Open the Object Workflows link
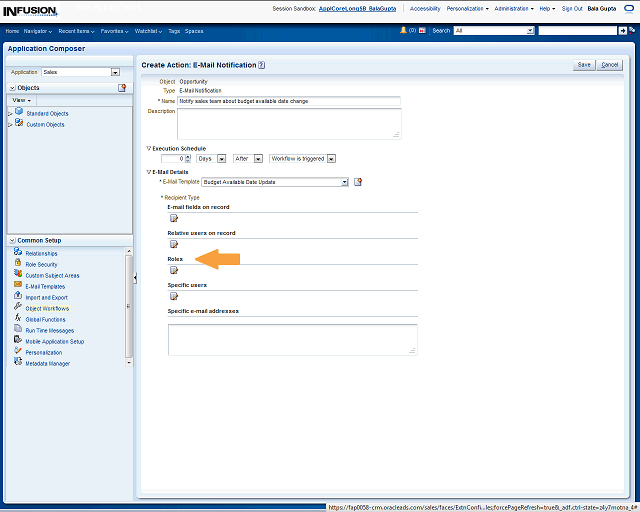Screen dimensions: 640x512 (x=47, y=308)
